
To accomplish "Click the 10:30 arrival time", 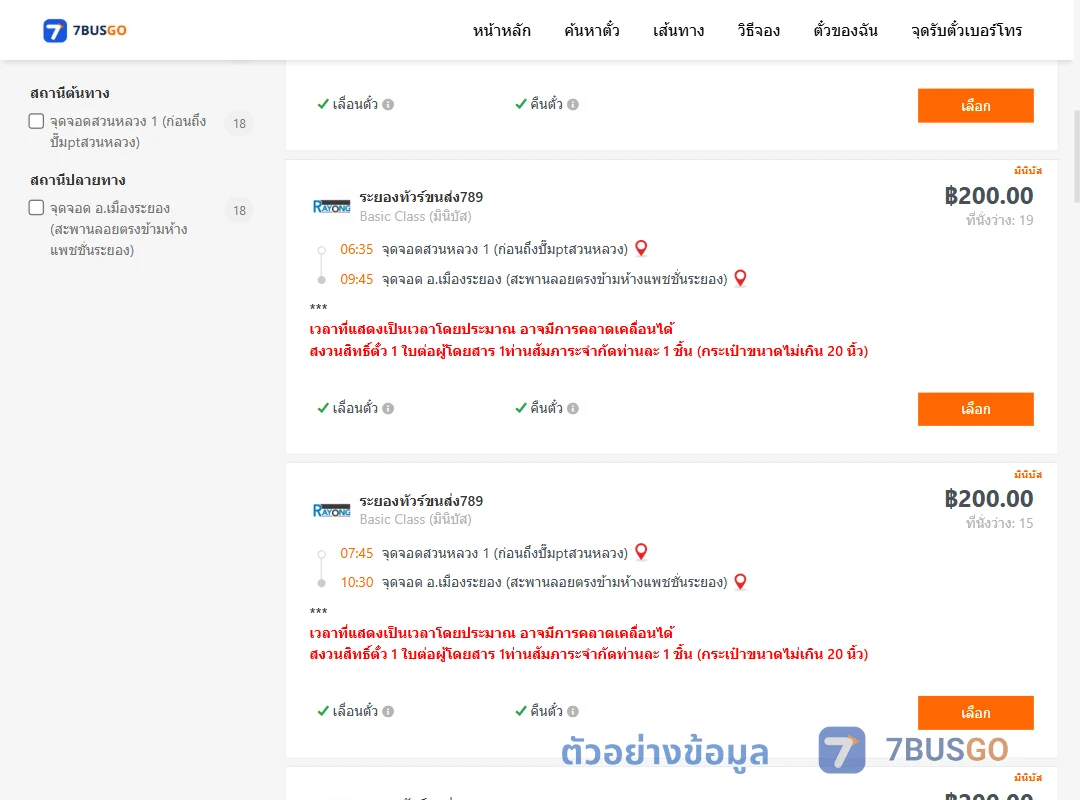I will click(357, 582).
